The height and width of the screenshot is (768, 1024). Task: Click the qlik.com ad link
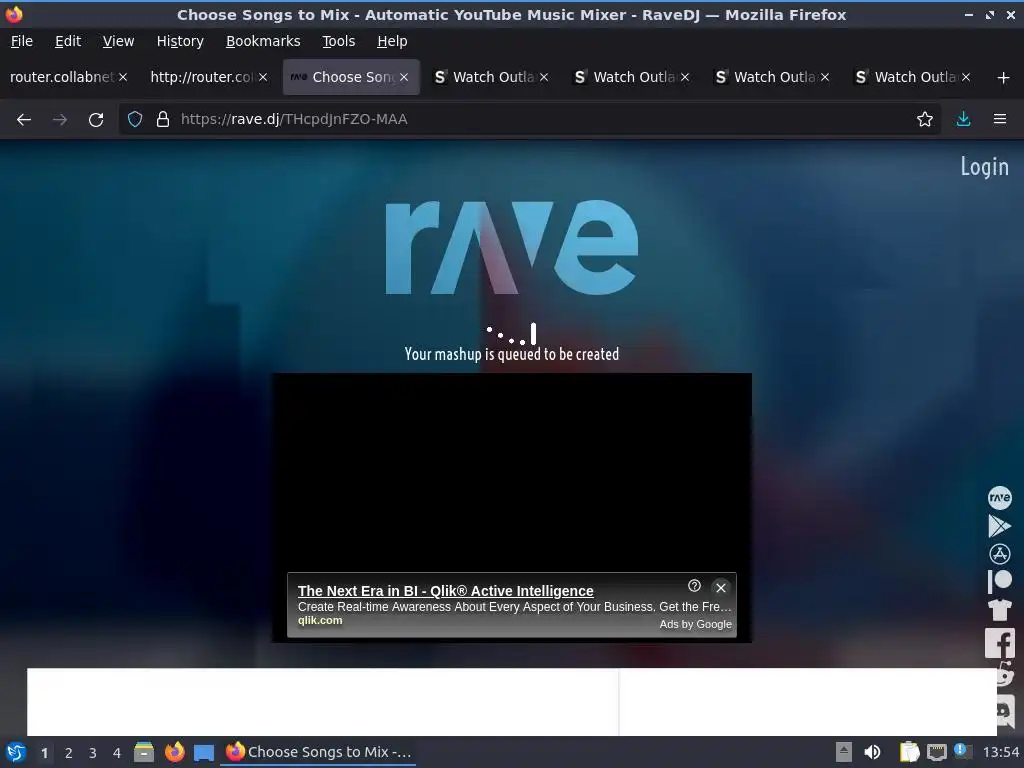[320, 620]
